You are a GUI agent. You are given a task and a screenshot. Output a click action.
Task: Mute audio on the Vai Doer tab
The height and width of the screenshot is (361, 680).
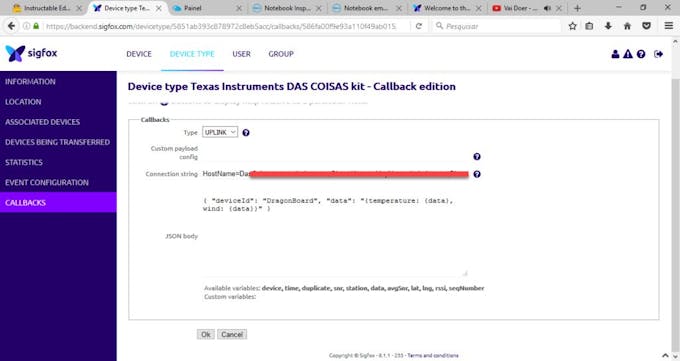pos(547,8)
